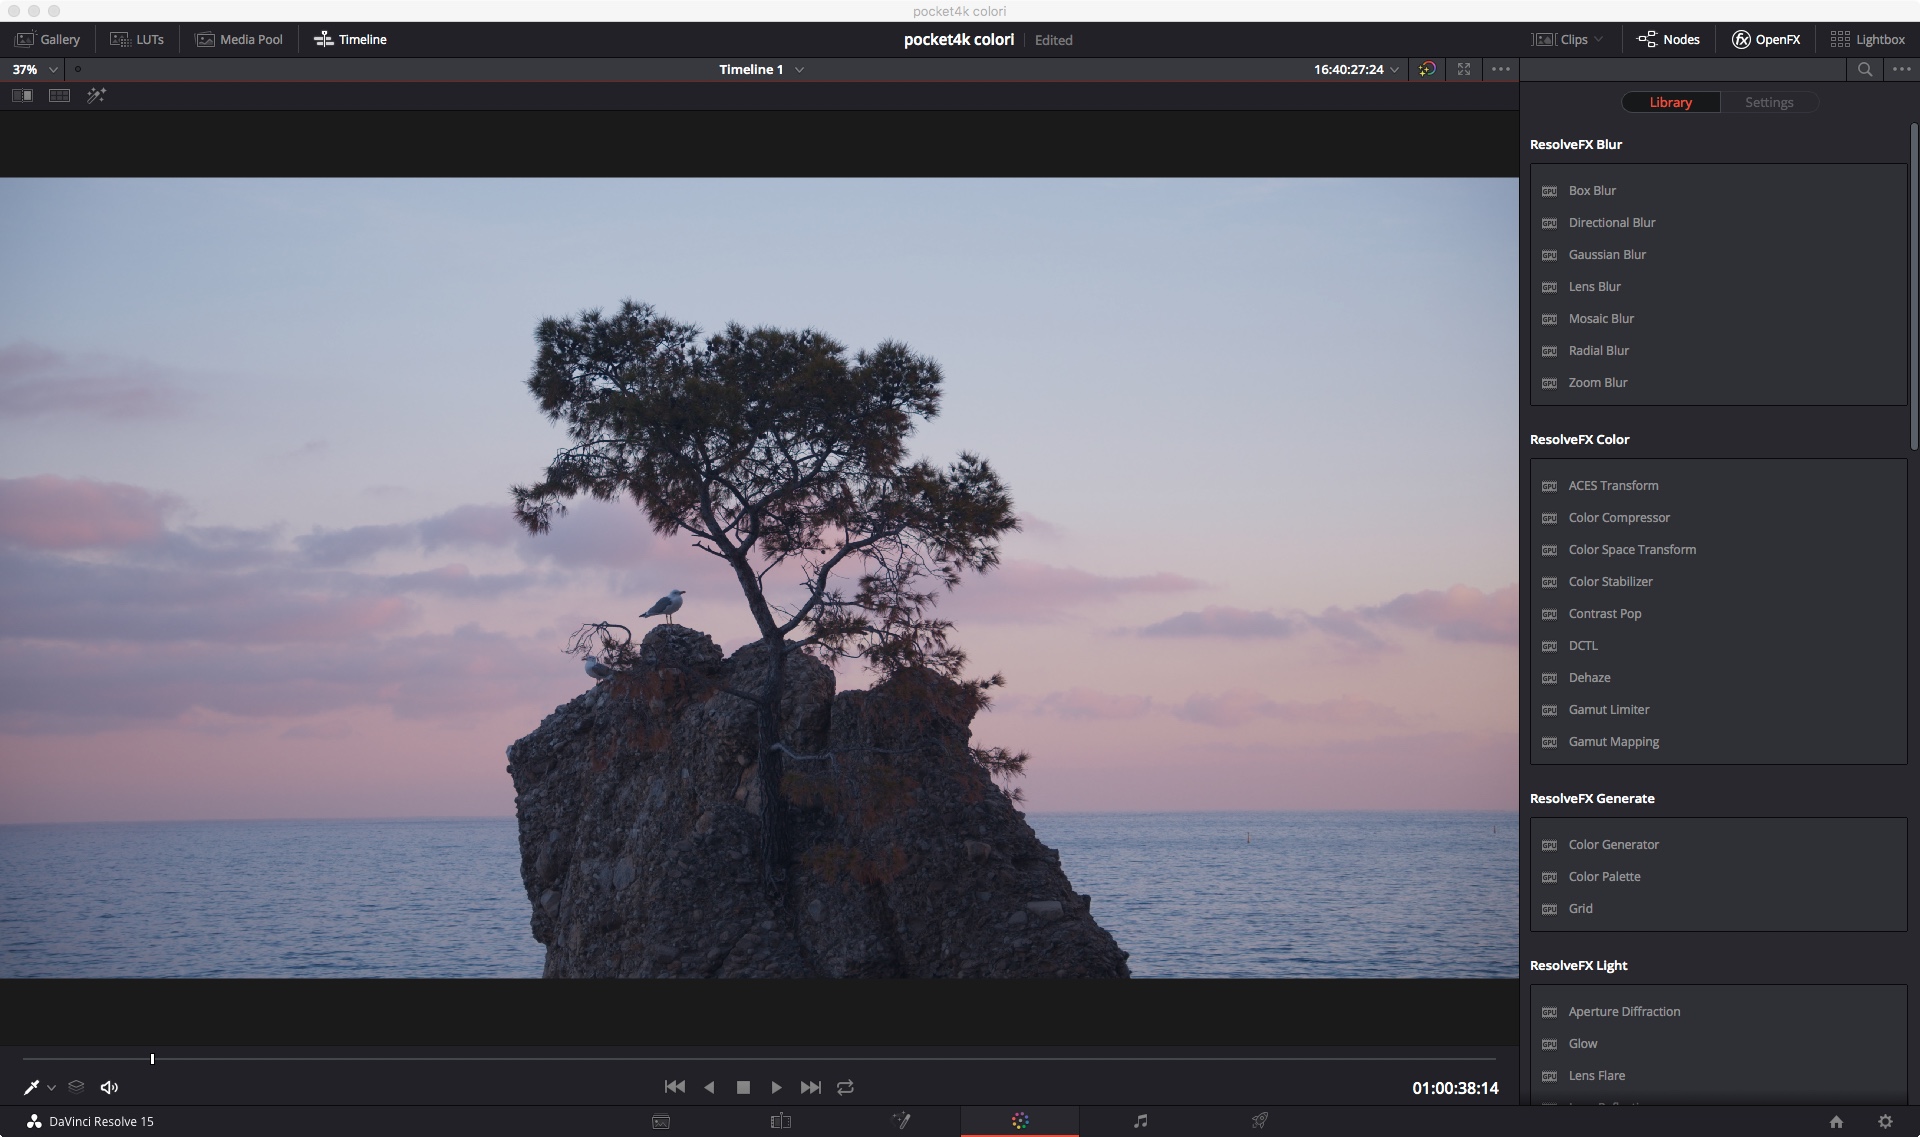Jump to the next clip
The image size is (1920, 1137).
(811, 1087)
